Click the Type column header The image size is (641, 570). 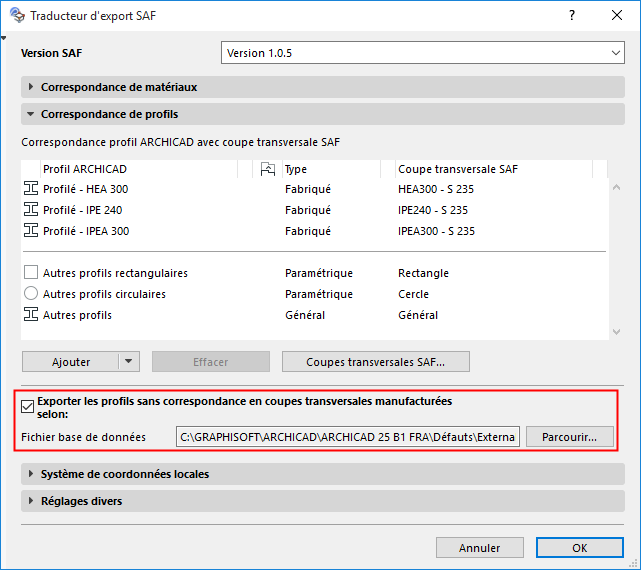tap(331, 169)
